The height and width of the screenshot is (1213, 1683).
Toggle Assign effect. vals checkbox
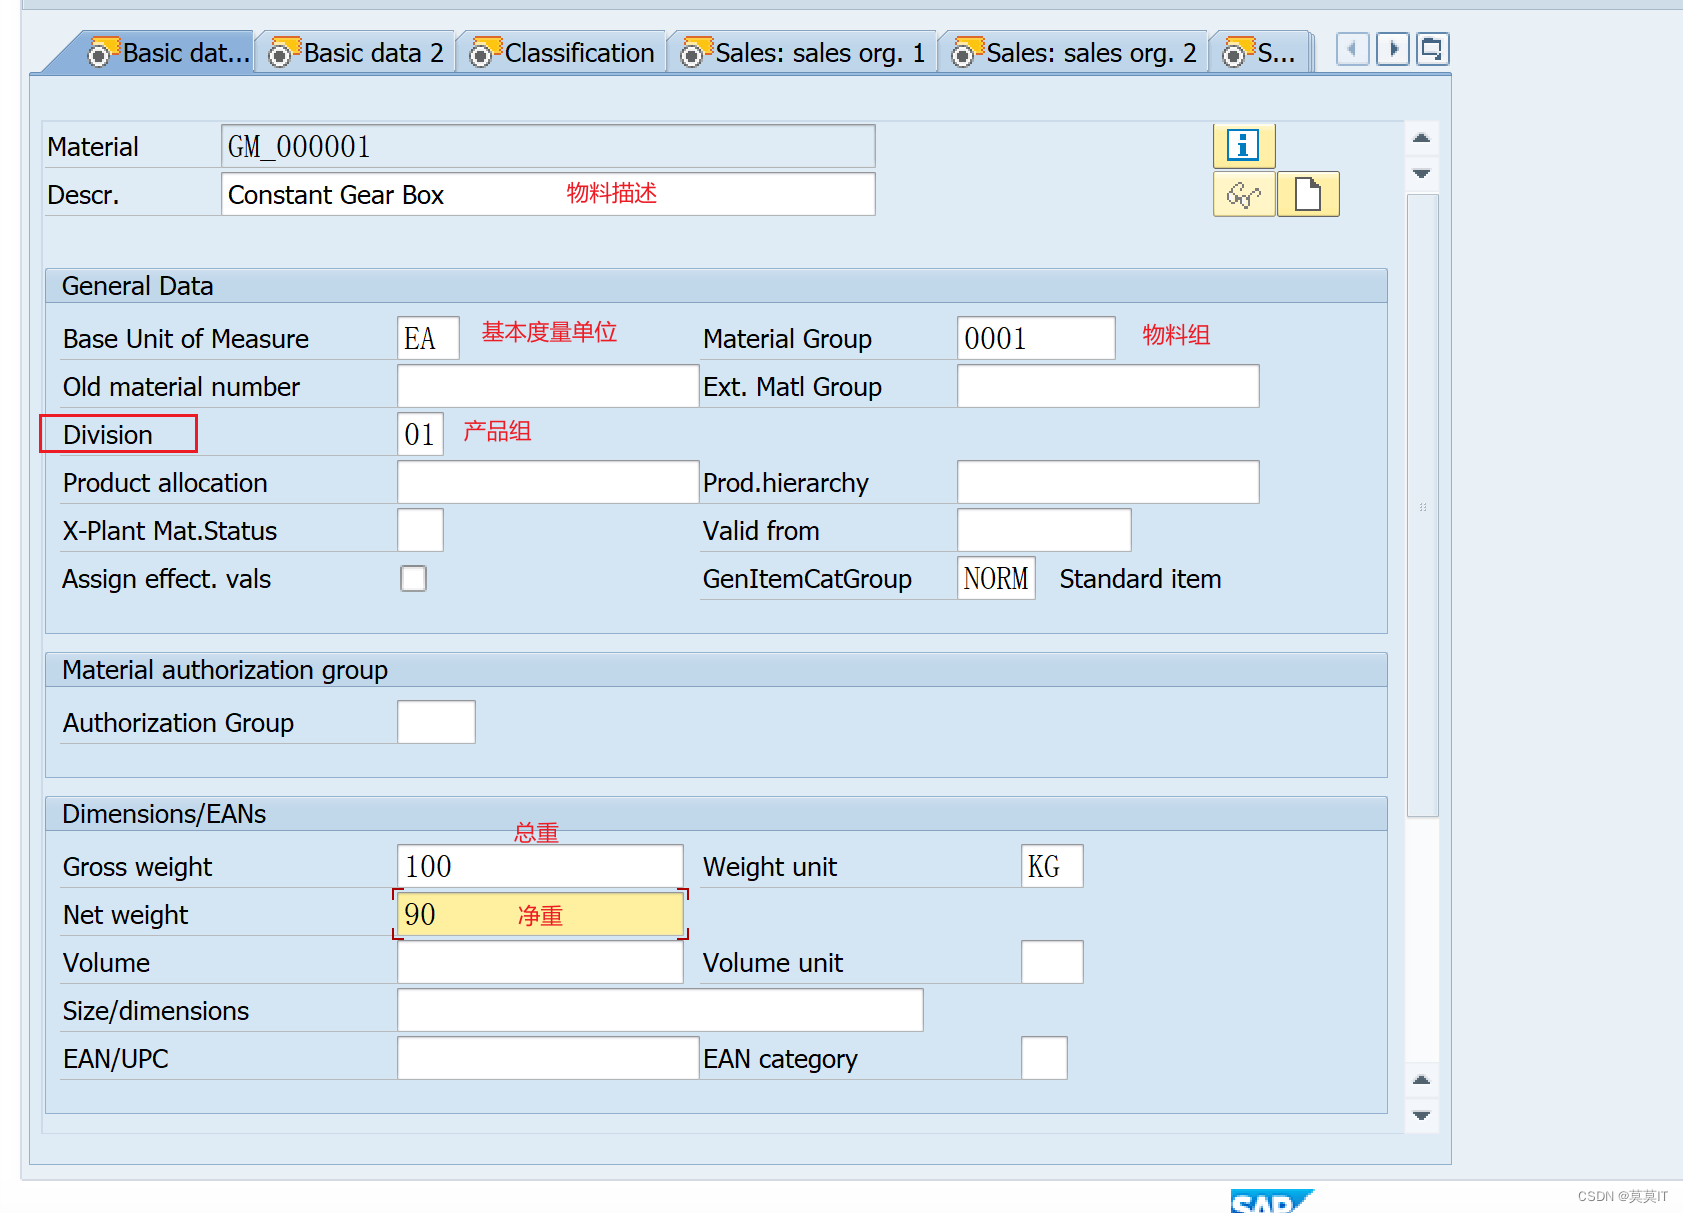coord(413,579)
